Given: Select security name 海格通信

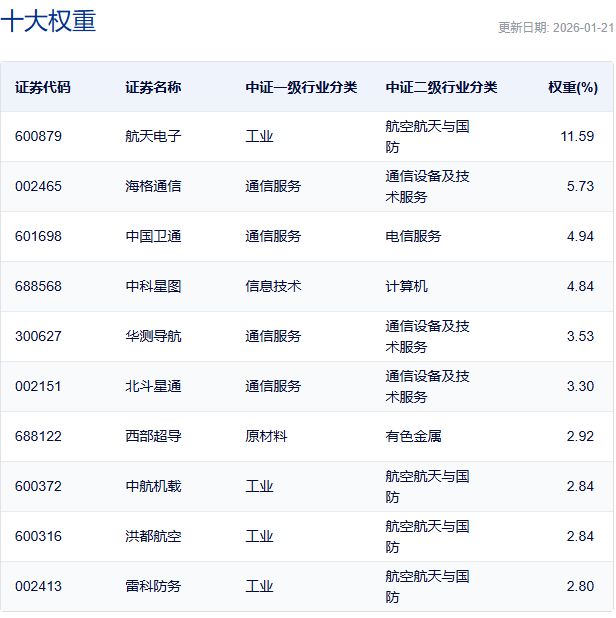Looking at the screenshot, I should click(x=153, y=187).
